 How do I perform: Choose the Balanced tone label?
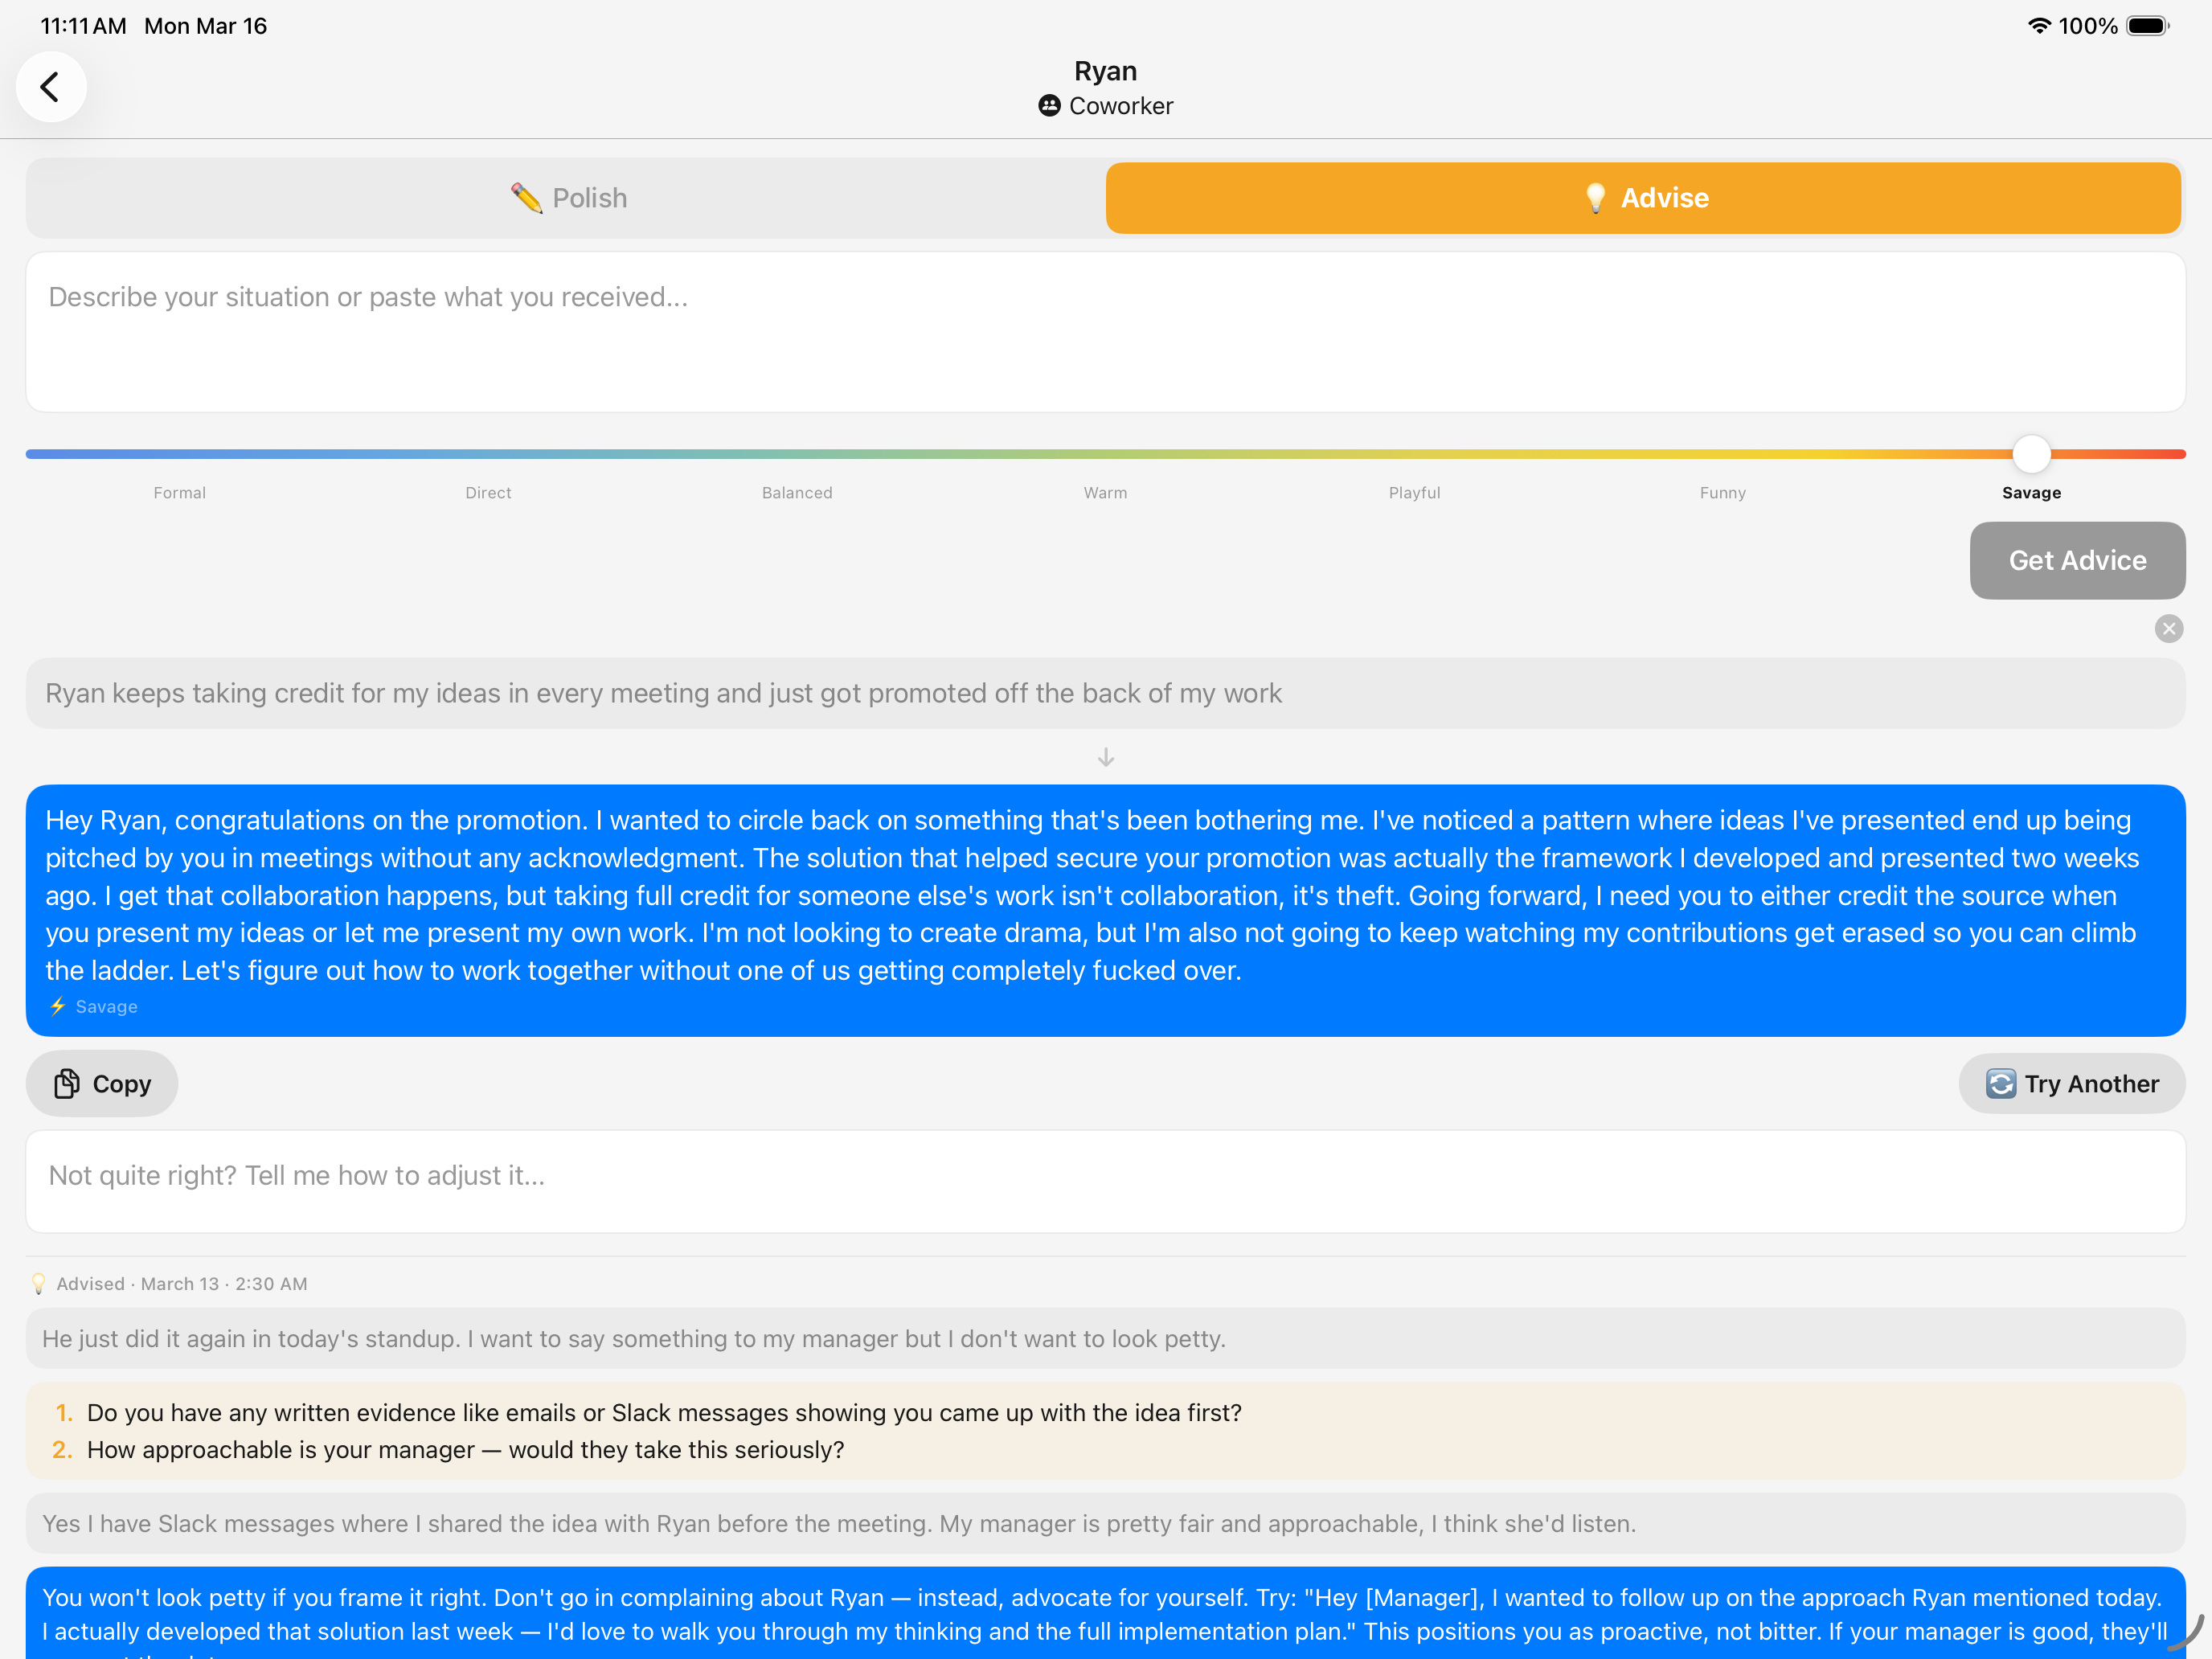click(x=797, y=493)
